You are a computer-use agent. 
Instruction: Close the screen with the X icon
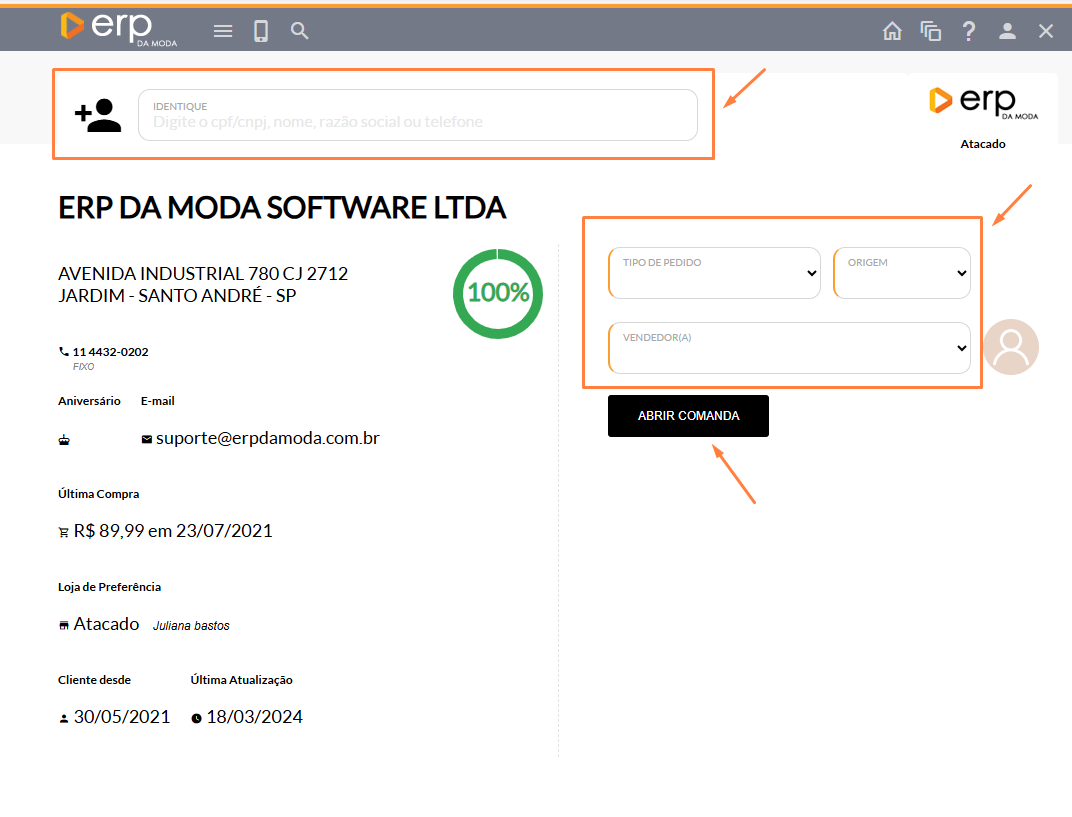pyautogui.click(x=1046, y=31)
